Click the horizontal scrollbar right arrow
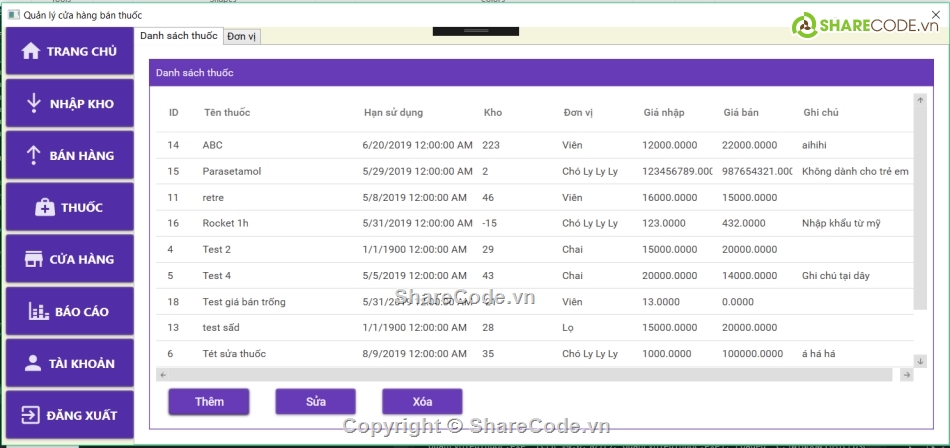This screenshot has width=950, height=448. (x=906, y=374)
